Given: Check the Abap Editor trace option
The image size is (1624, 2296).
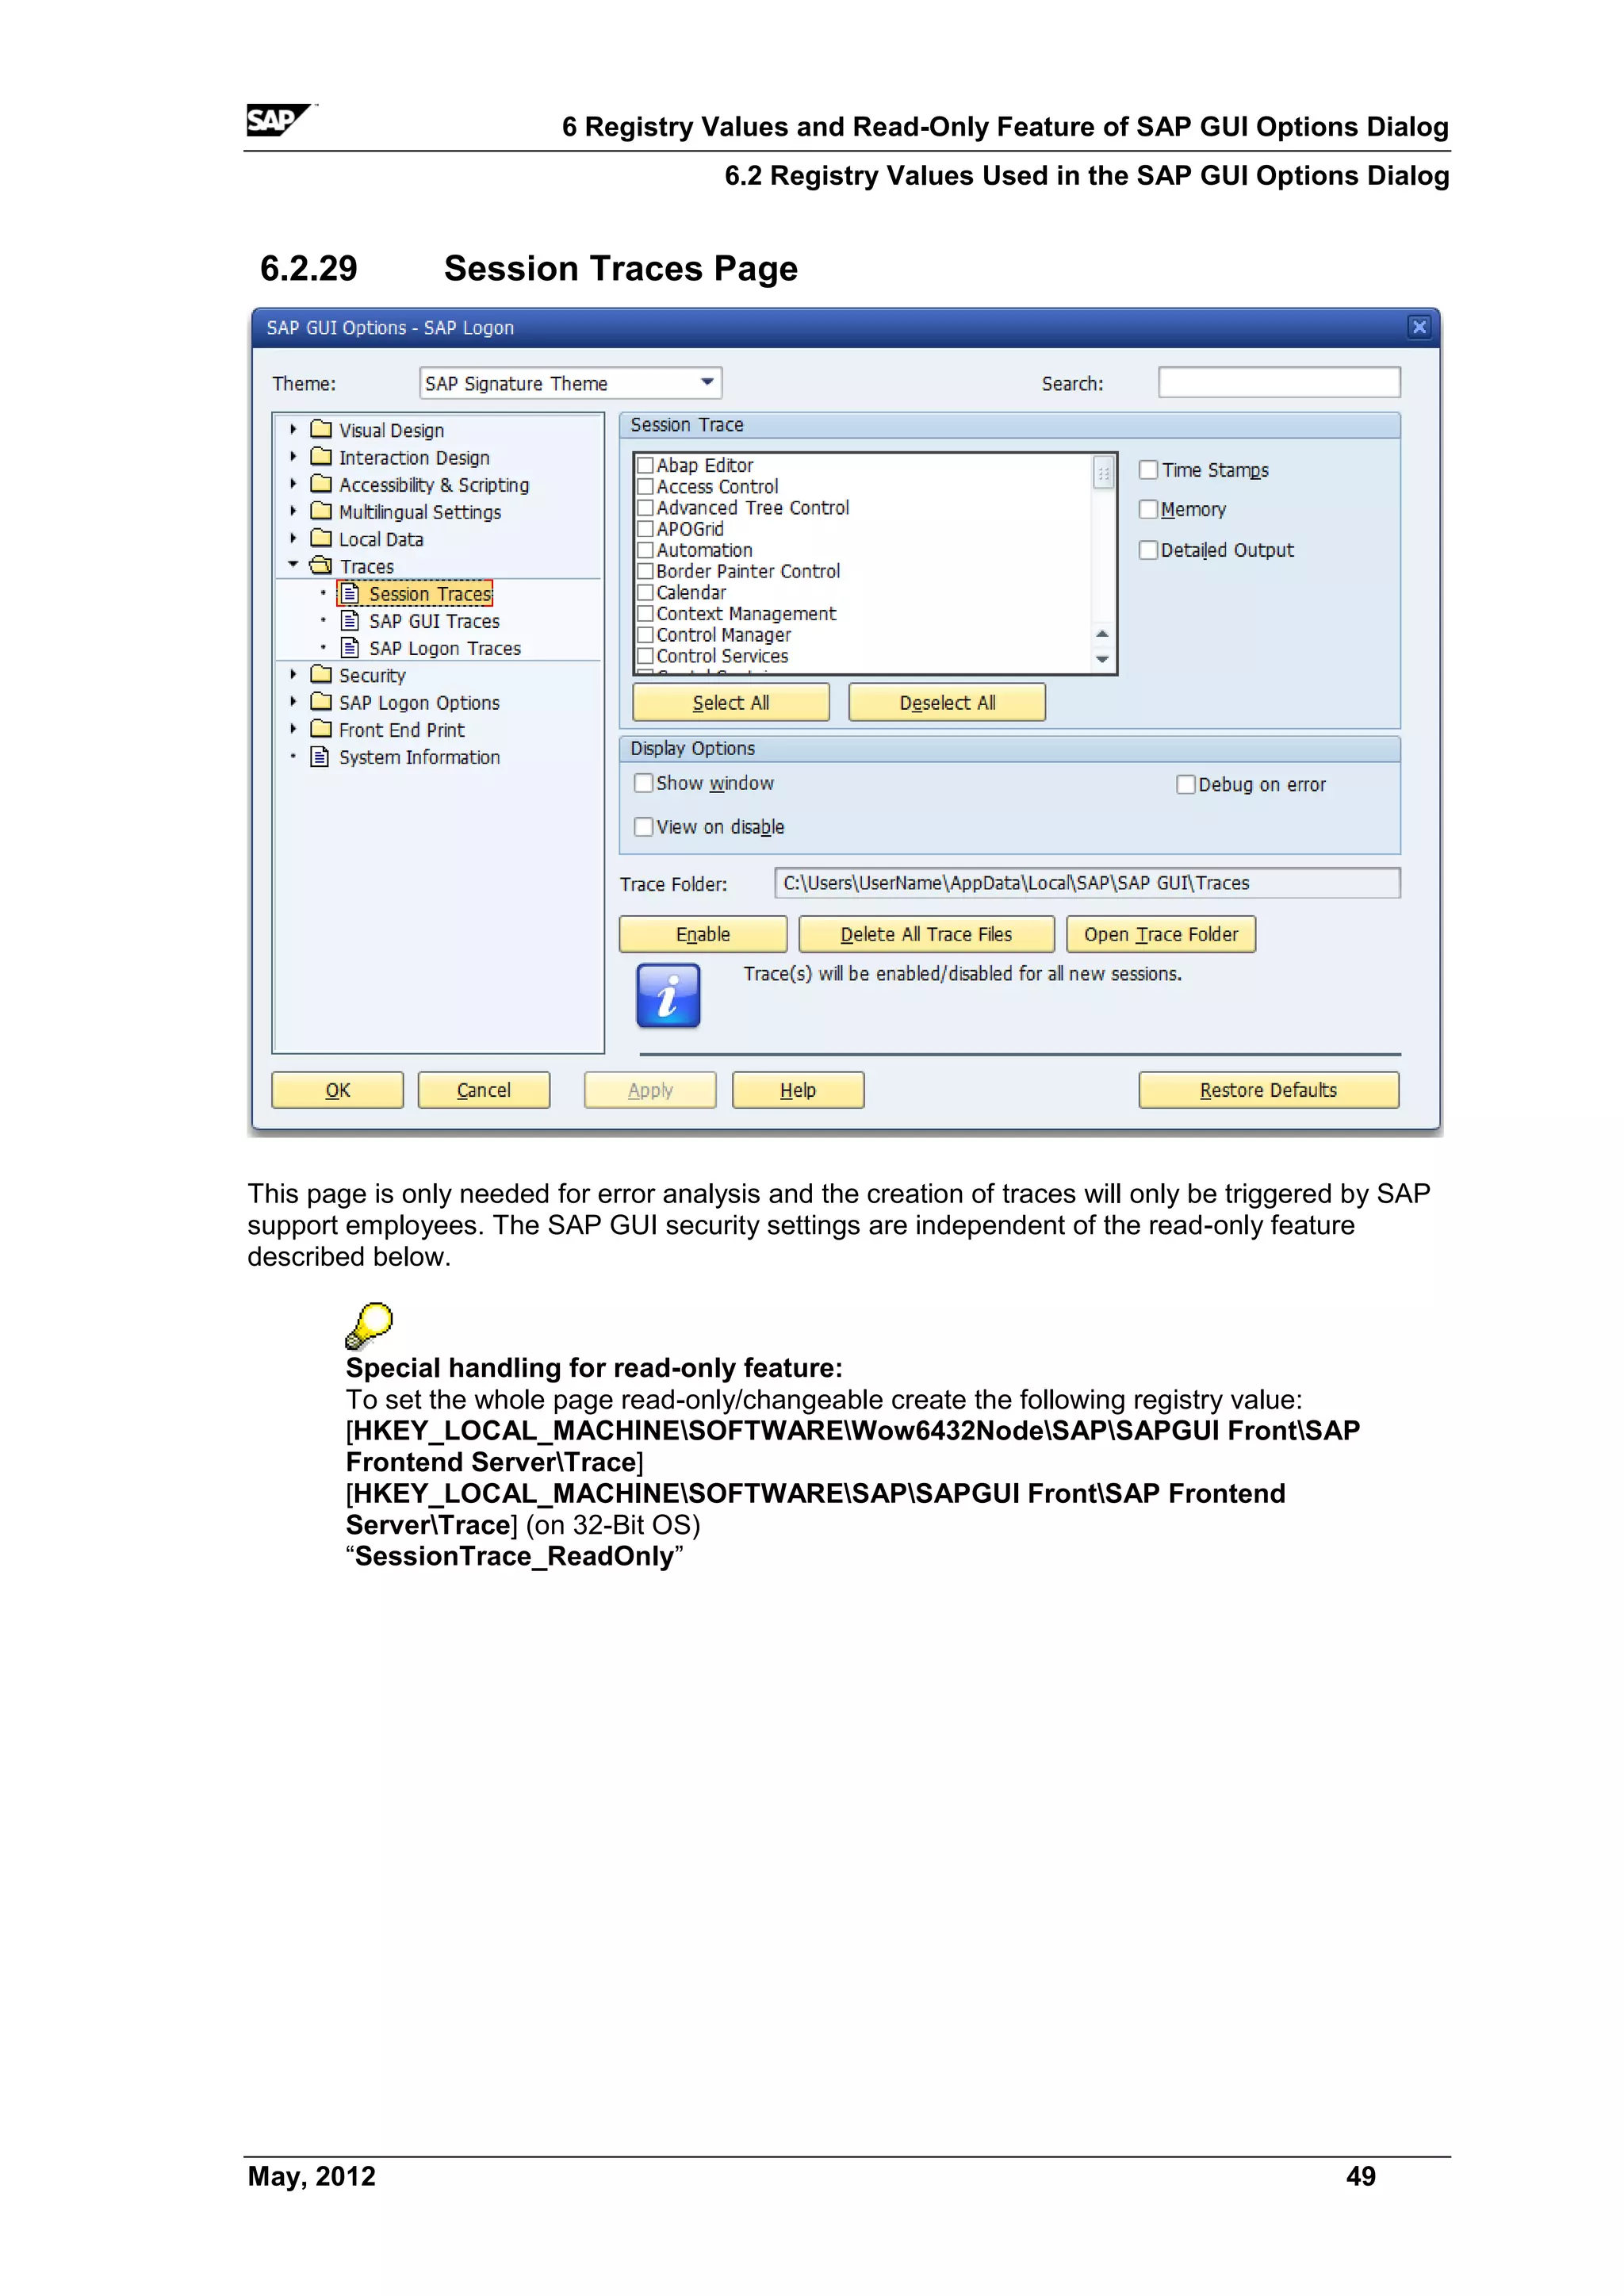Looking at the screenshot, I should [x=646, y=465].
